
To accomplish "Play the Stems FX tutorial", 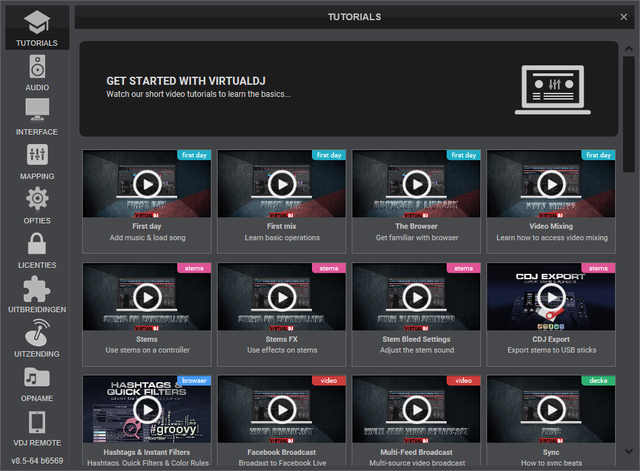I will click(x=282, y=297).
